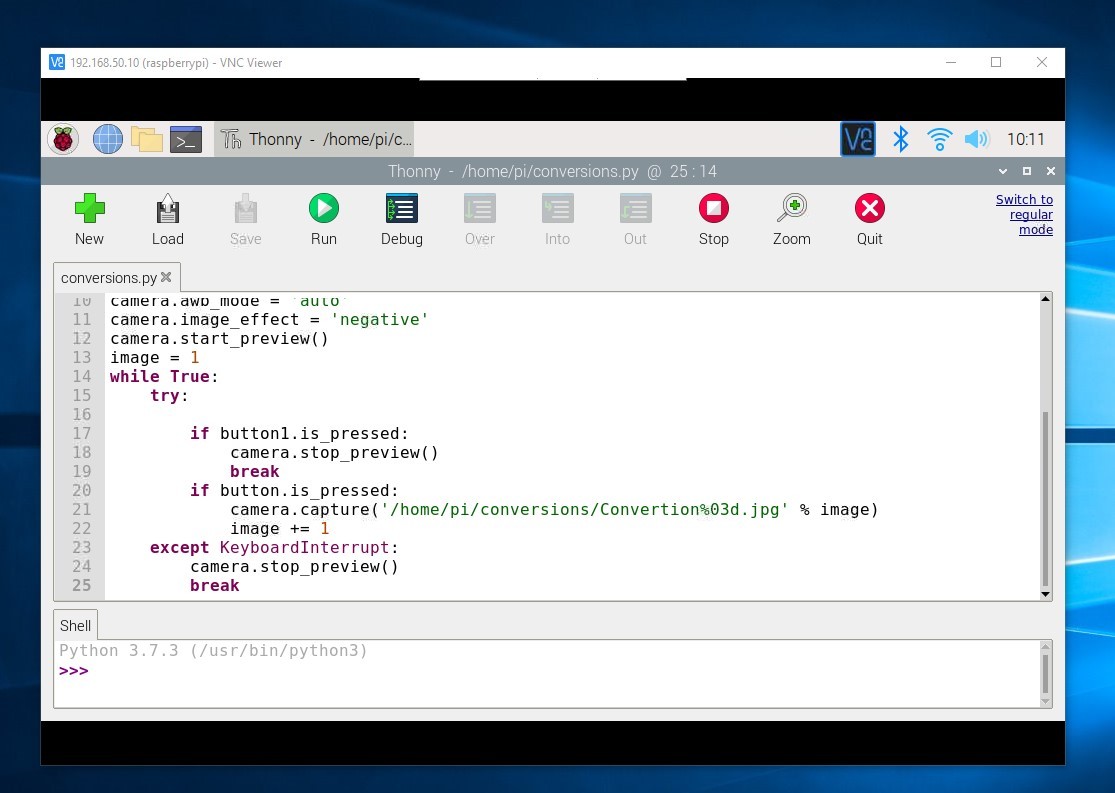Click the Thonny taskbar window button
Screen dimensions: 1115x793
(x=314, y=139)
